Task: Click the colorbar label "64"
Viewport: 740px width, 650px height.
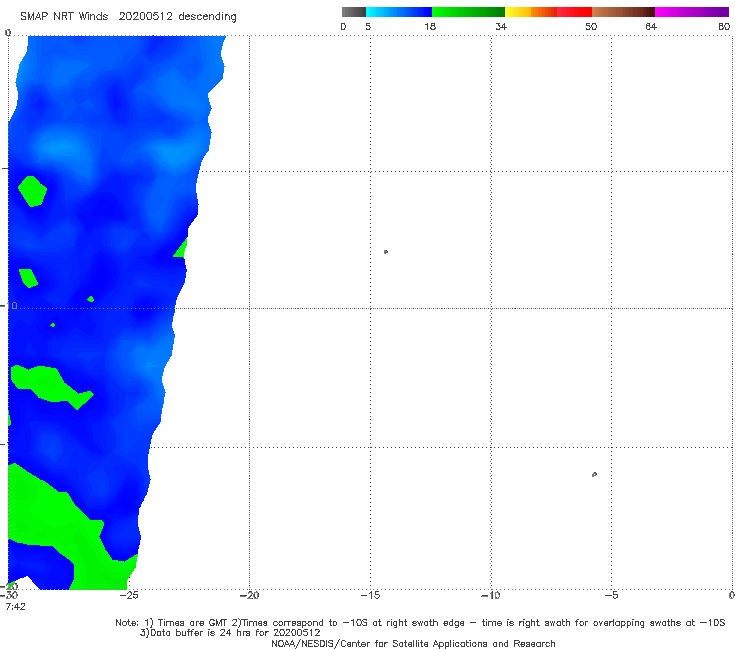Action: tap(651, 26)
